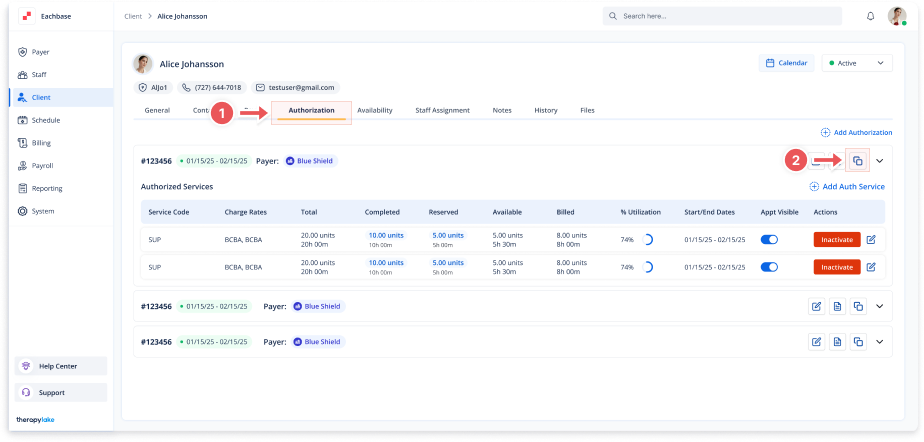This screenshot has height=442, width=924.
Task: Click the Add Auth Service link
Action: [x=847, y=187]
